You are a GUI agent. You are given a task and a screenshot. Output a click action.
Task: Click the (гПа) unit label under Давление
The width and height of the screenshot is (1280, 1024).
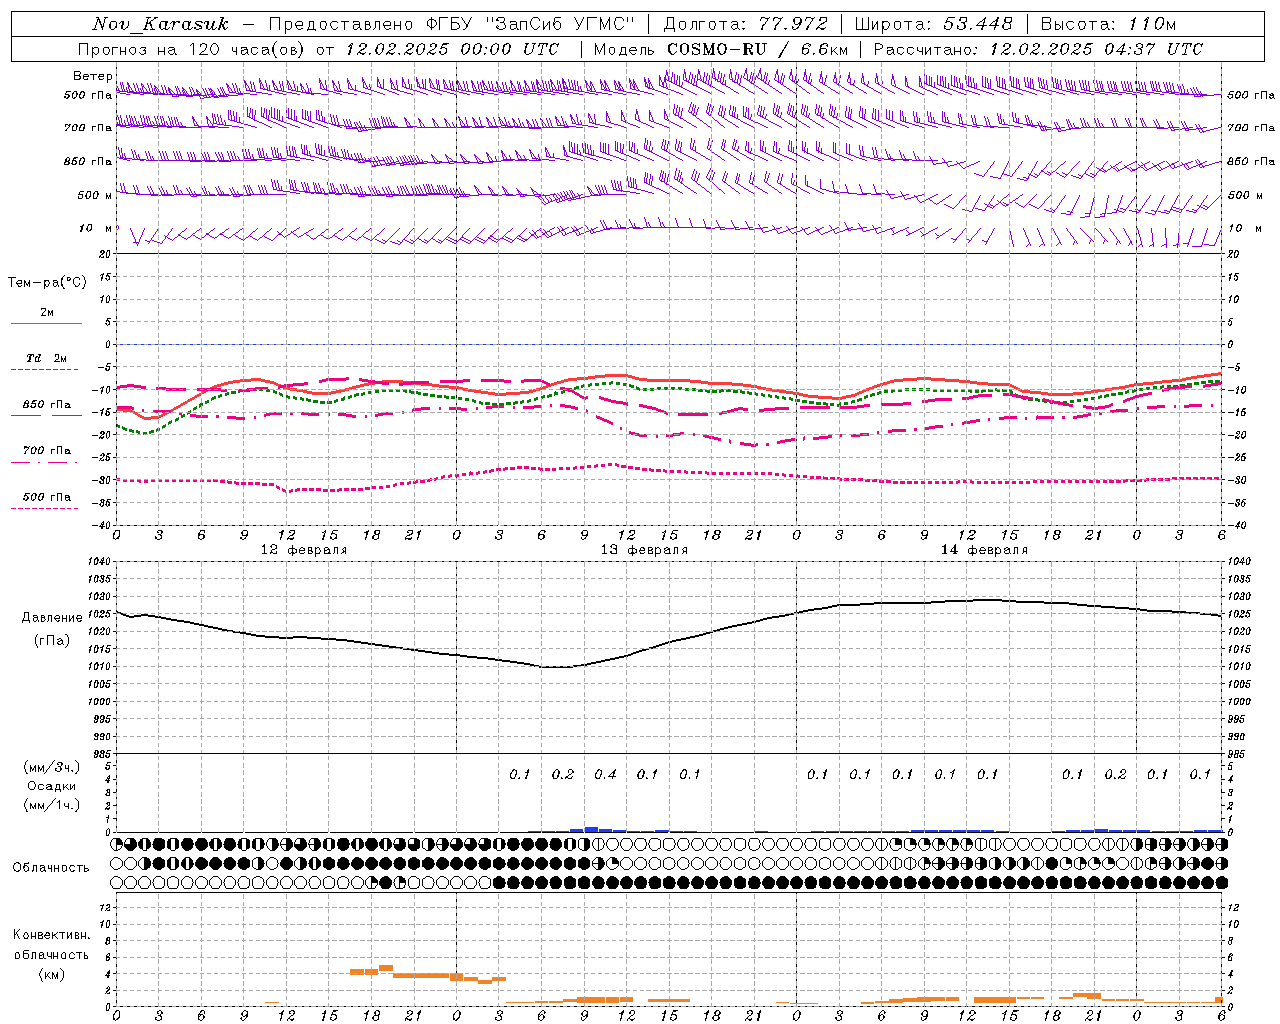[51, 641]
